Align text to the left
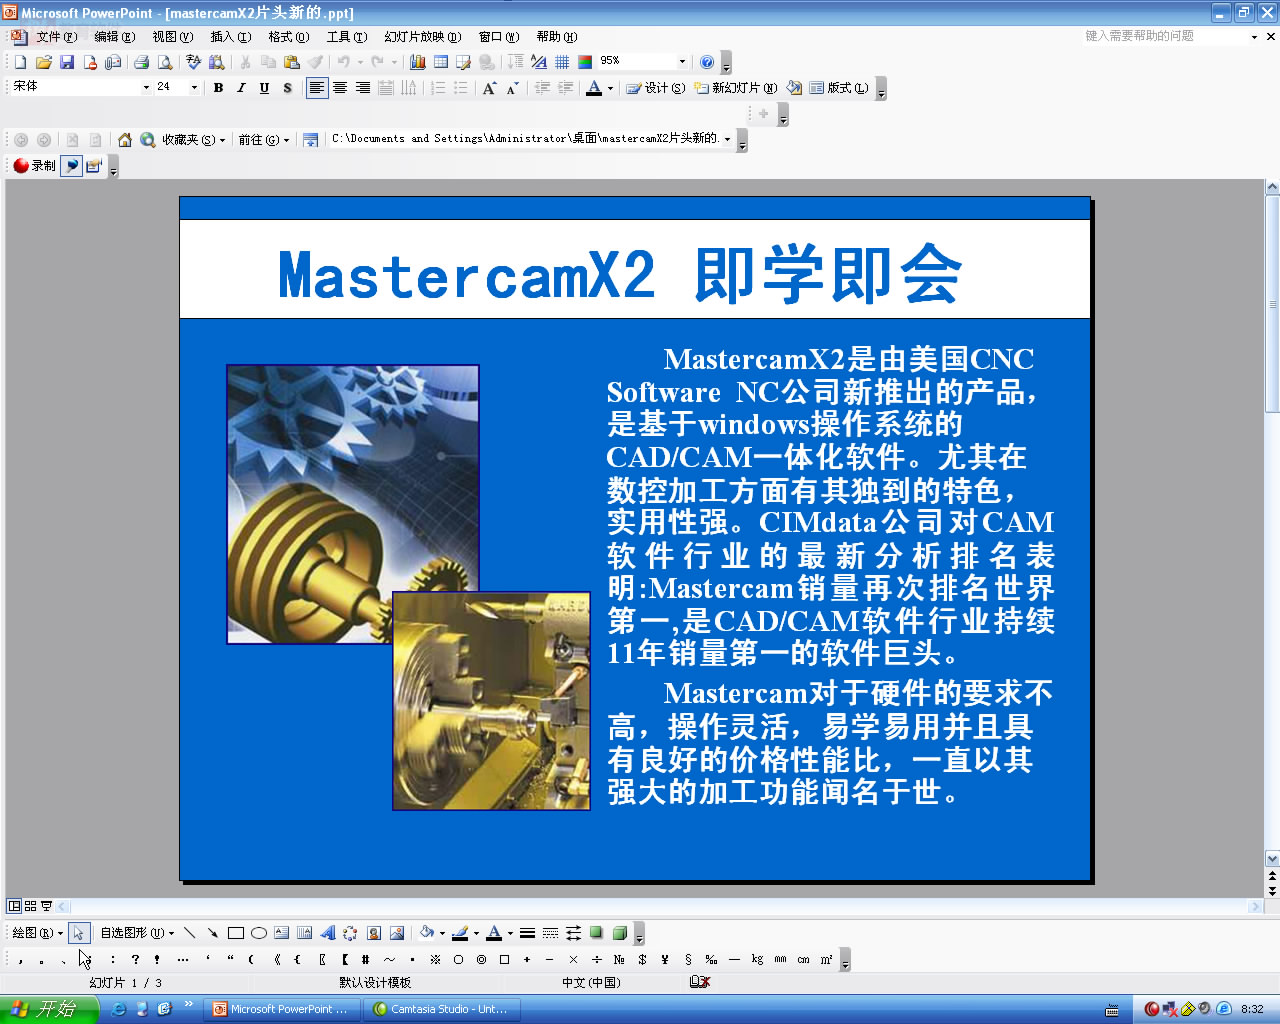1280x1024 pixels. 317,88
